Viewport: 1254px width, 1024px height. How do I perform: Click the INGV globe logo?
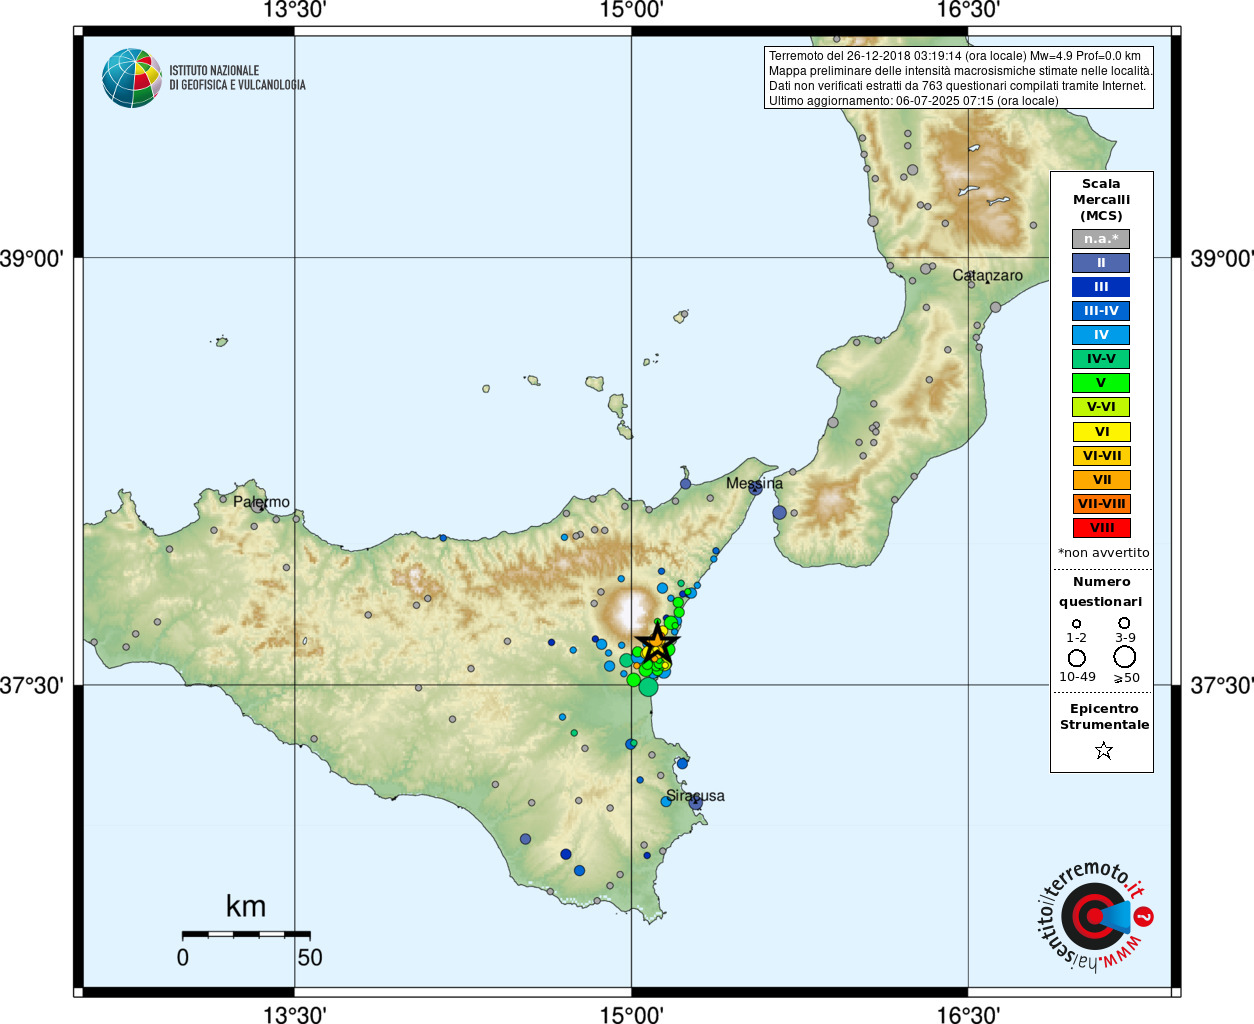coord(132,78)
